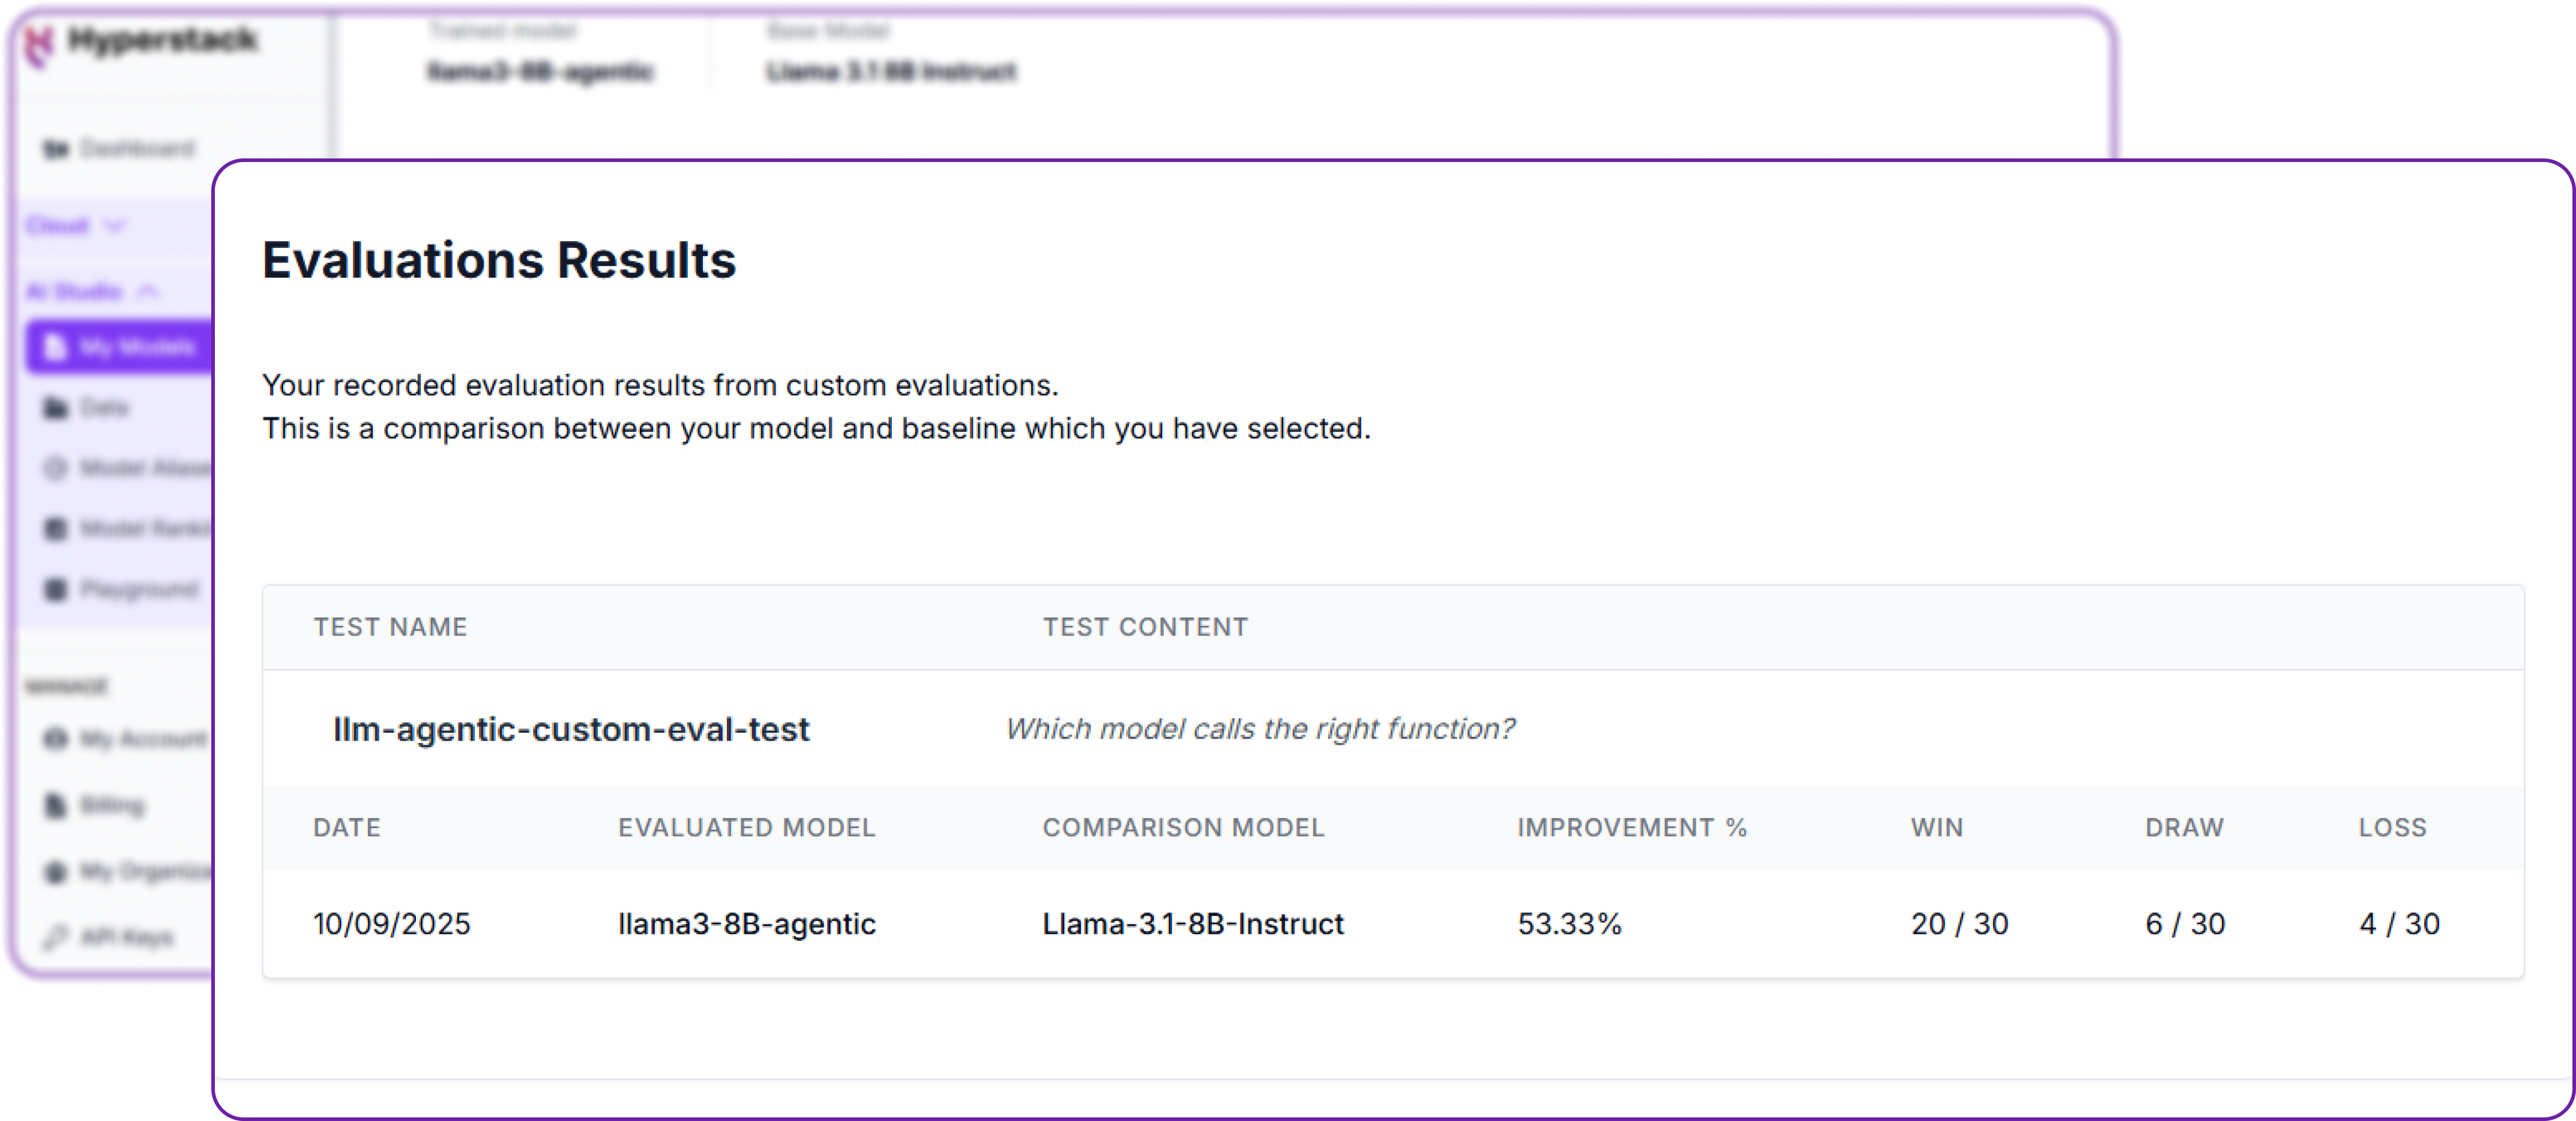Click the Data folder icon
Screen dimensions: 2576x1121
pyautogui.click(x=56, y=408)
